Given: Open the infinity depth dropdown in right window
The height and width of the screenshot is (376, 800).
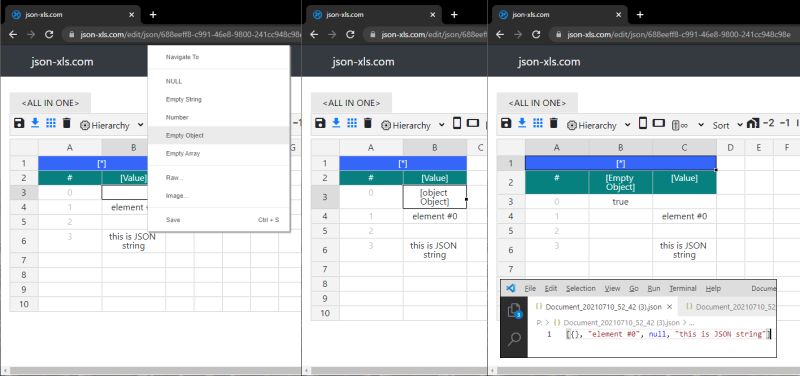Looking at the screenshot, I should coord(688,125).
